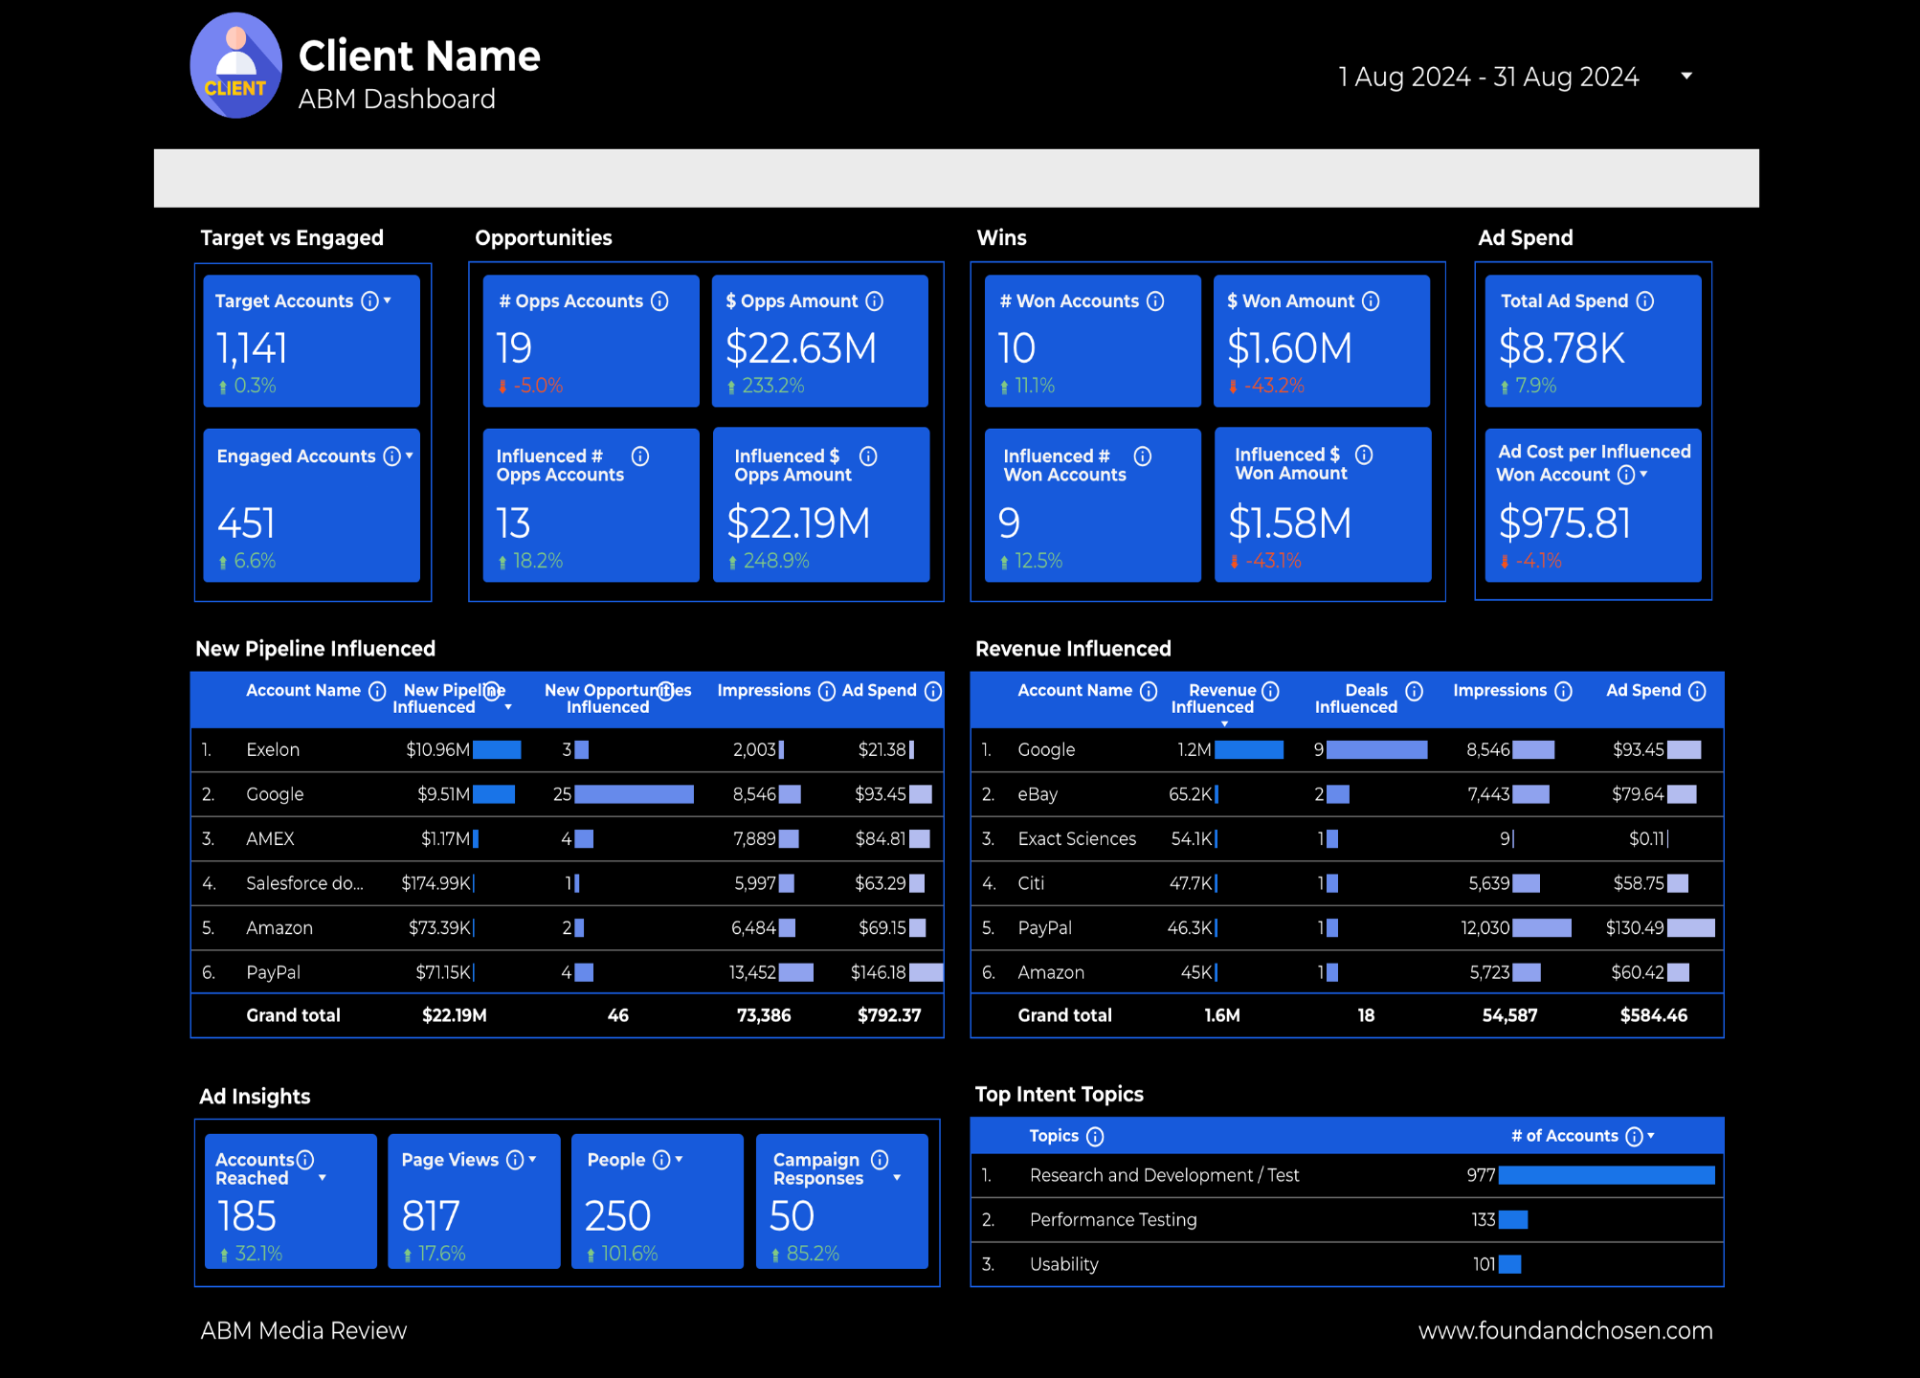This screenshot has height=1378, width=1920.
Task: Select Salesforce do... row in pipeline table
Action: (x=567, y=883)
